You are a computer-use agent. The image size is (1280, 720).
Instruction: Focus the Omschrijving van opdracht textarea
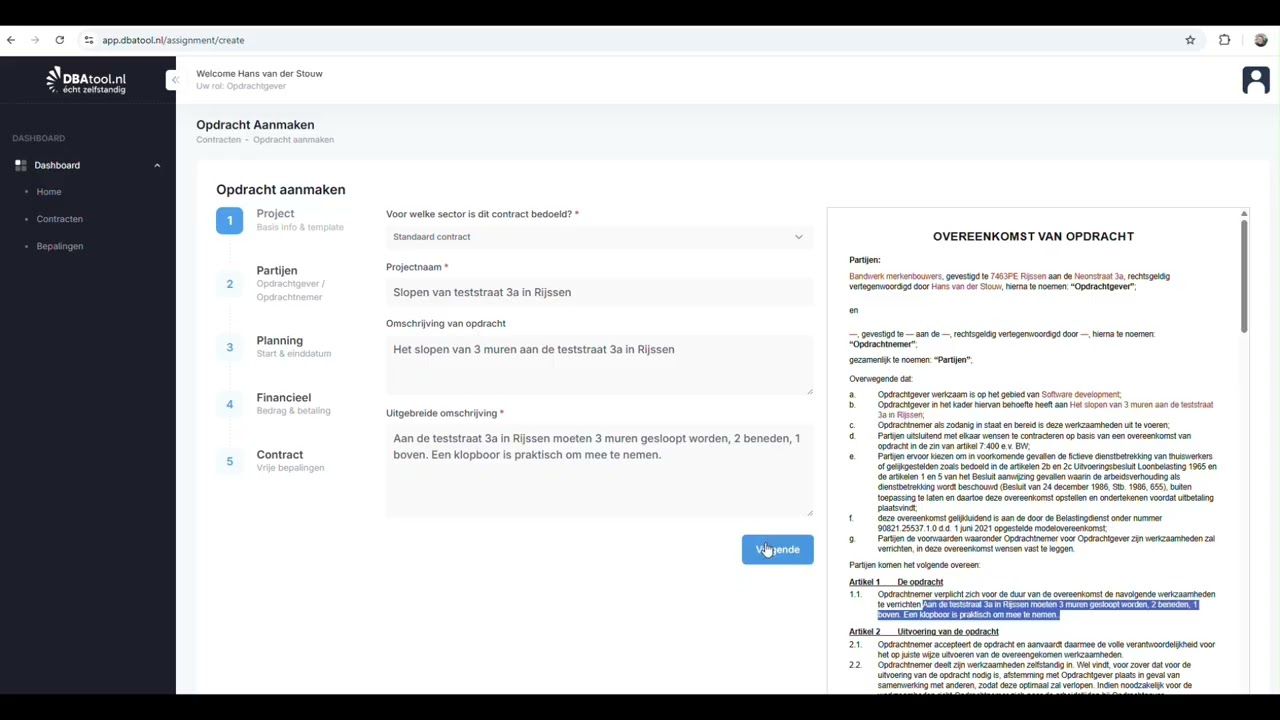599,364
